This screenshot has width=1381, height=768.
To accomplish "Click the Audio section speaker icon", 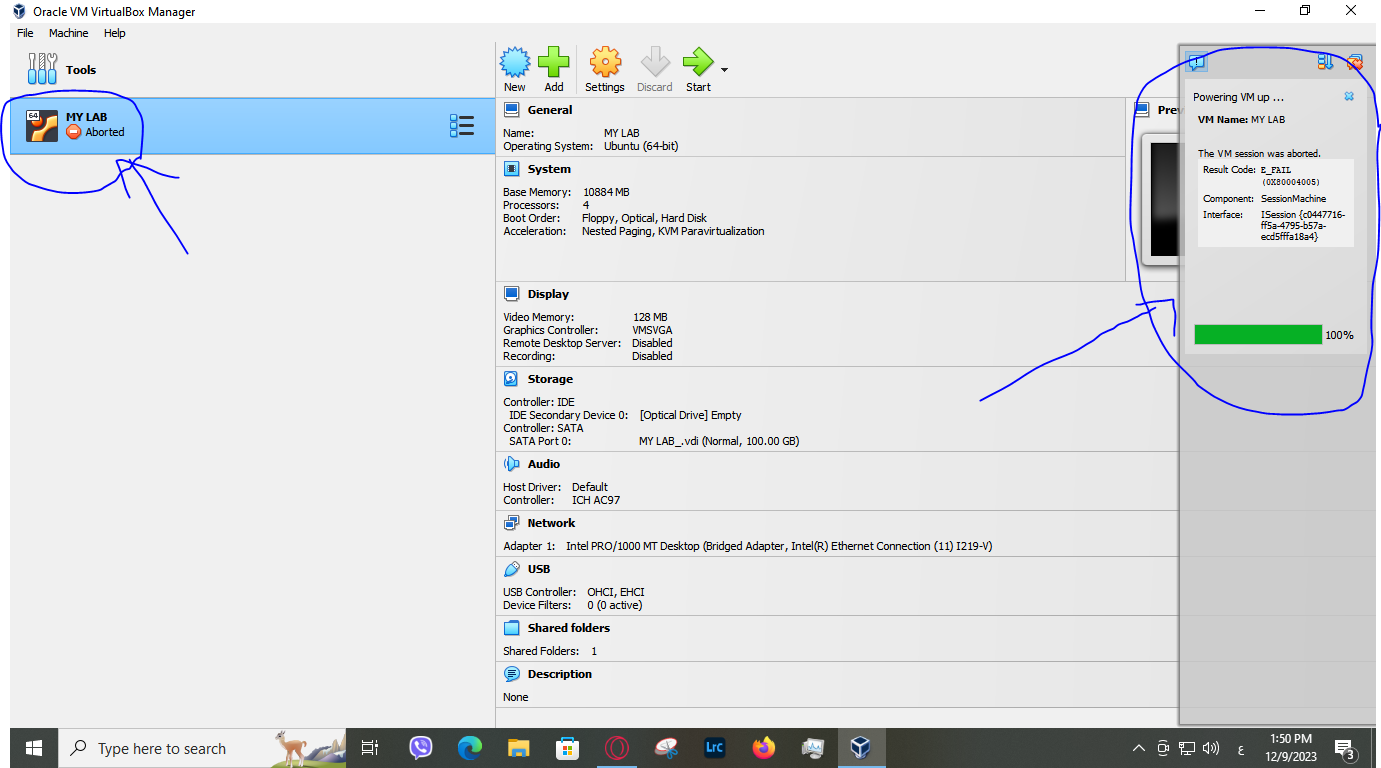I will pos(512,464).
